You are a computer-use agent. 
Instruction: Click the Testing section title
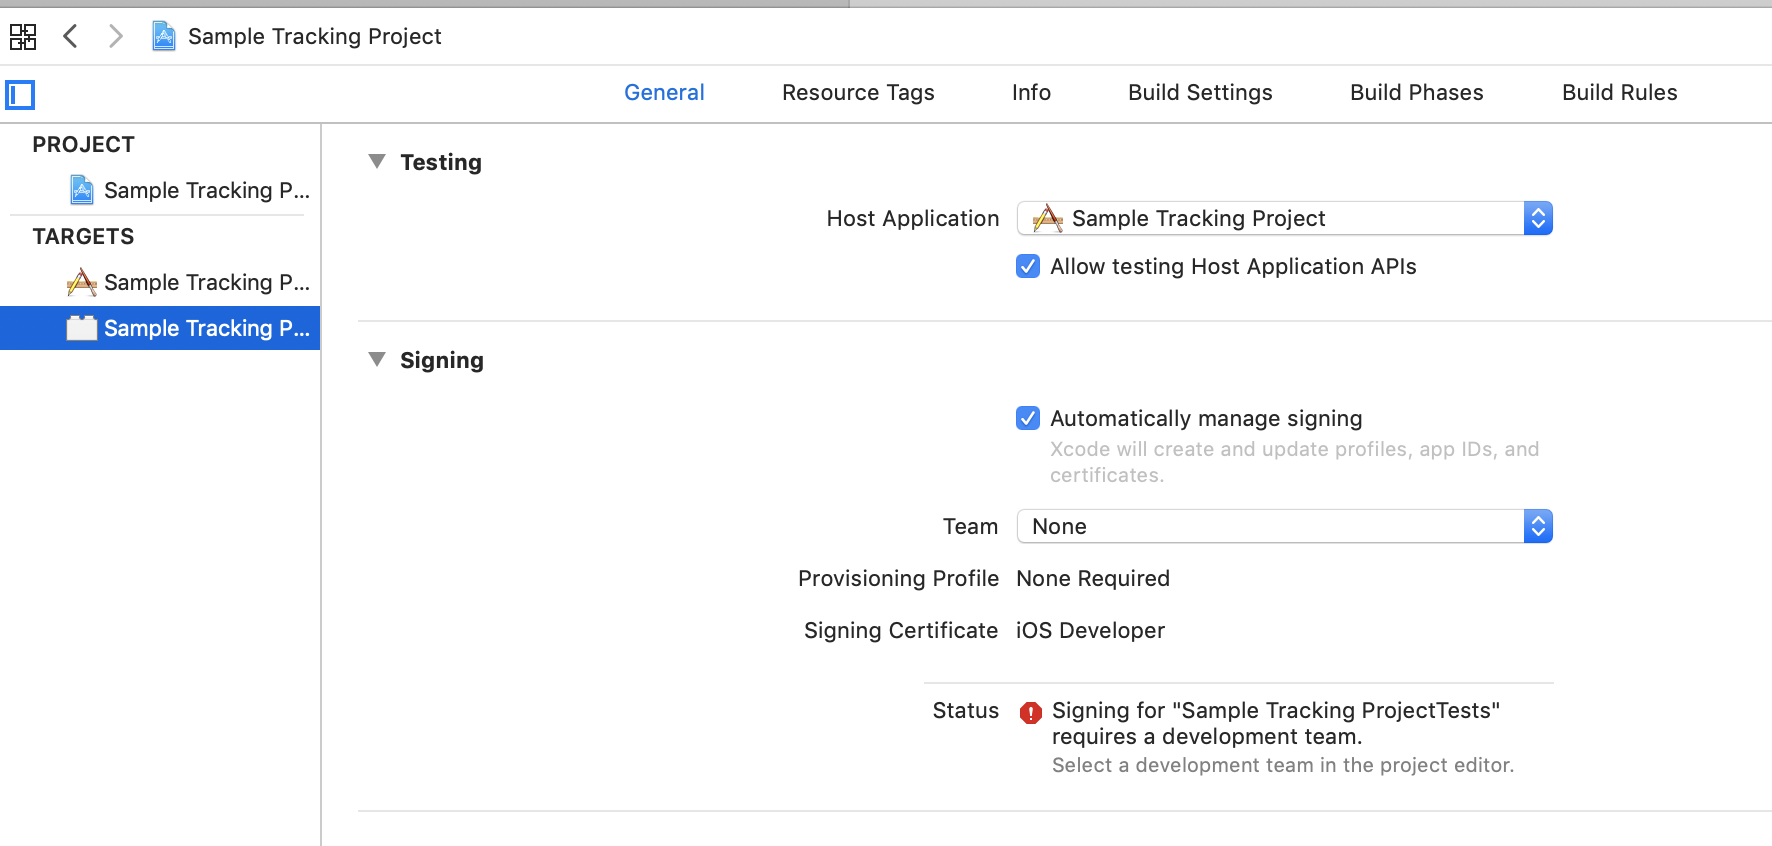(x=441, y=162)
